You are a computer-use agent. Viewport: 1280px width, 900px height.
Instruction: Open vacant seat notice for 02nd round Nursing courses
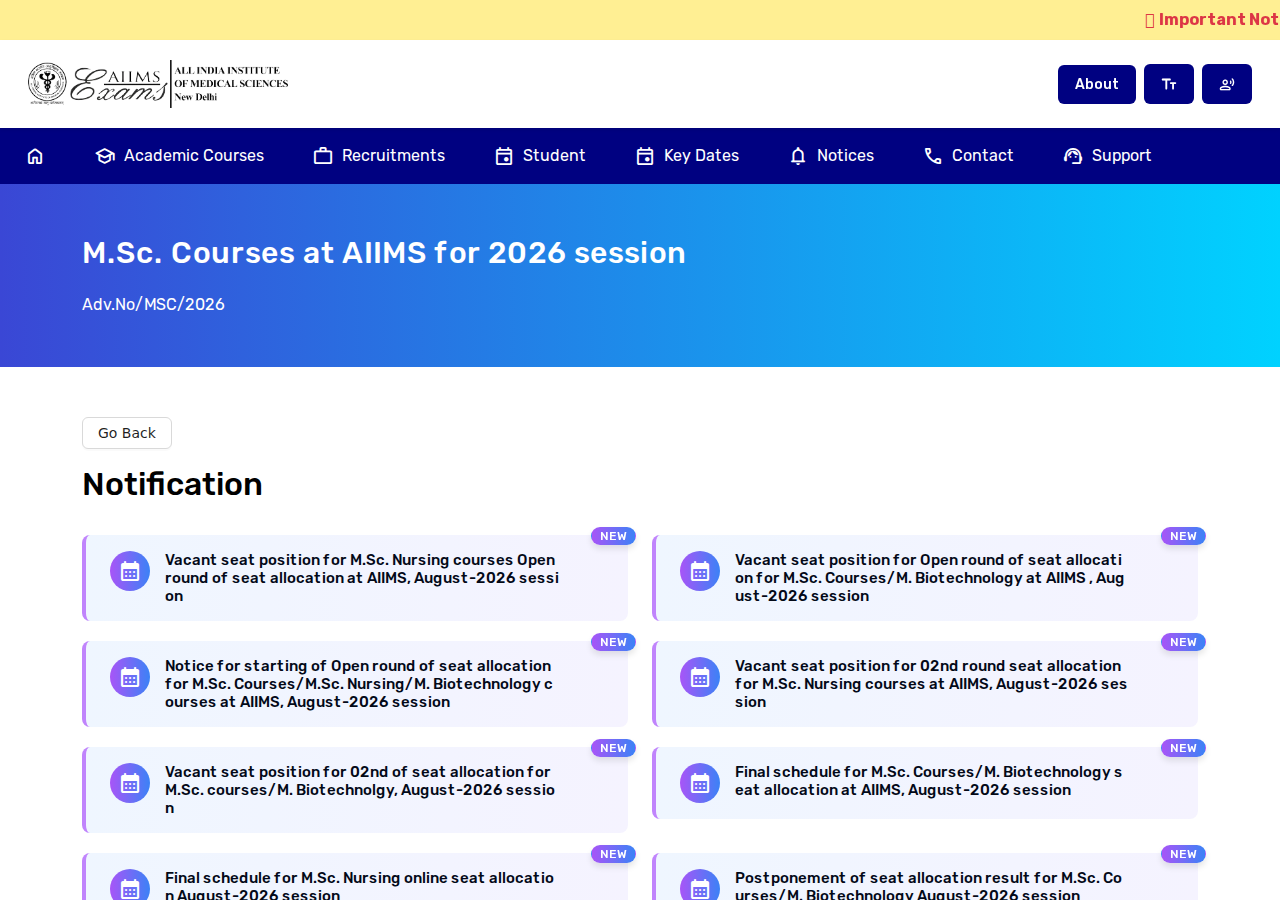[x=925, y=684]
